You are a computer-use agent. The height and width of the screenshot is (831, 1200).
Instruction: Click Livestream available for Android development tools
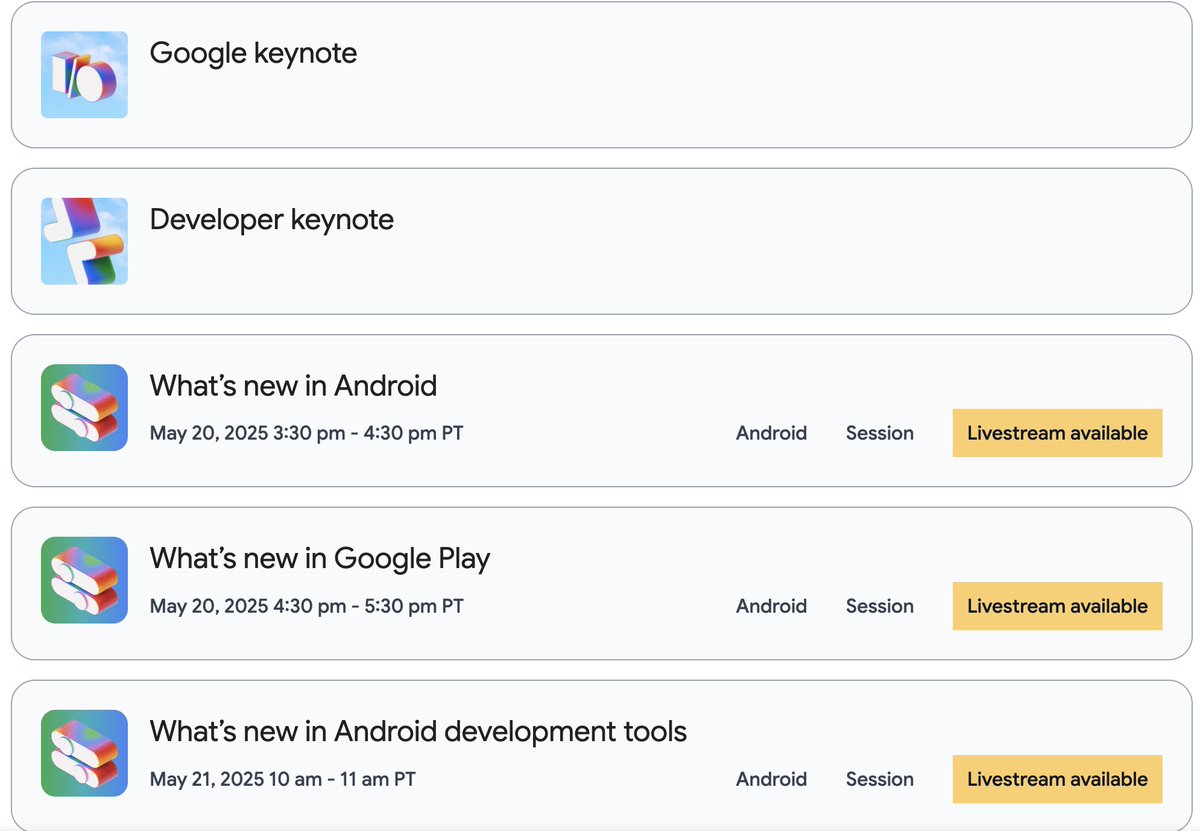point(1057,779)
